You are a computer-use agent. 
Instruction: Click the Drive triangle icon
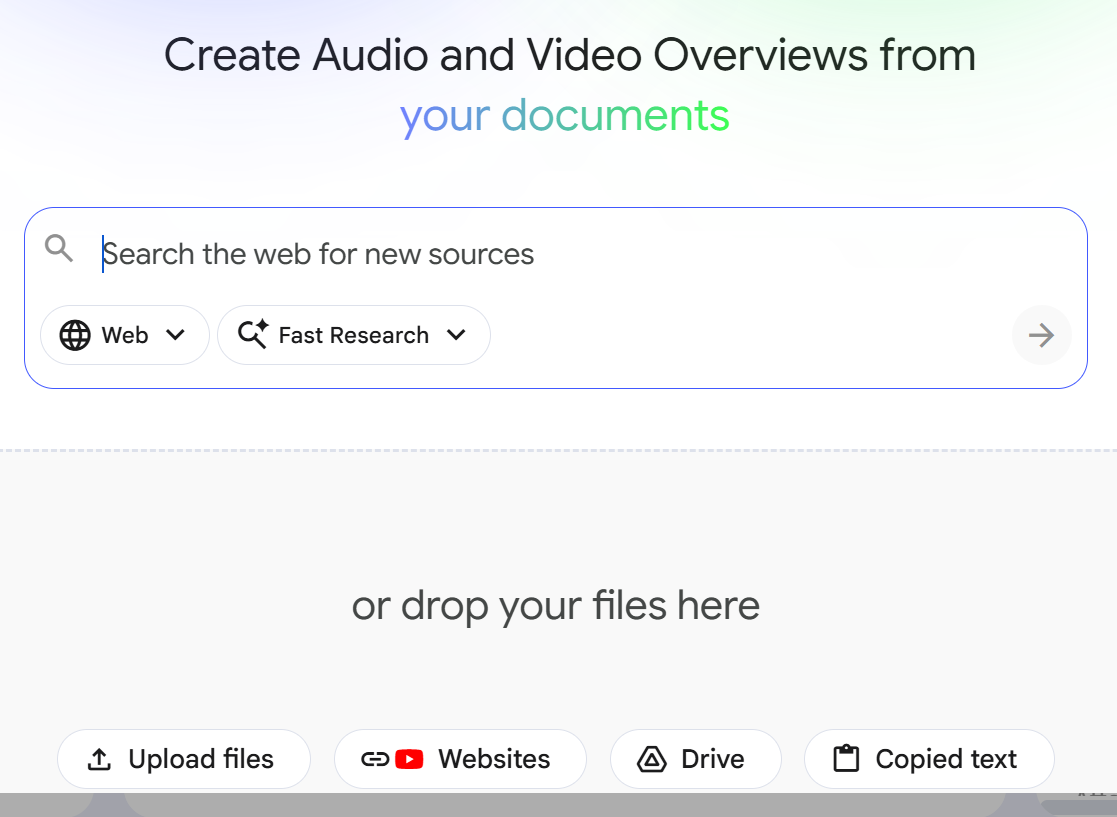tap(652, 759)
